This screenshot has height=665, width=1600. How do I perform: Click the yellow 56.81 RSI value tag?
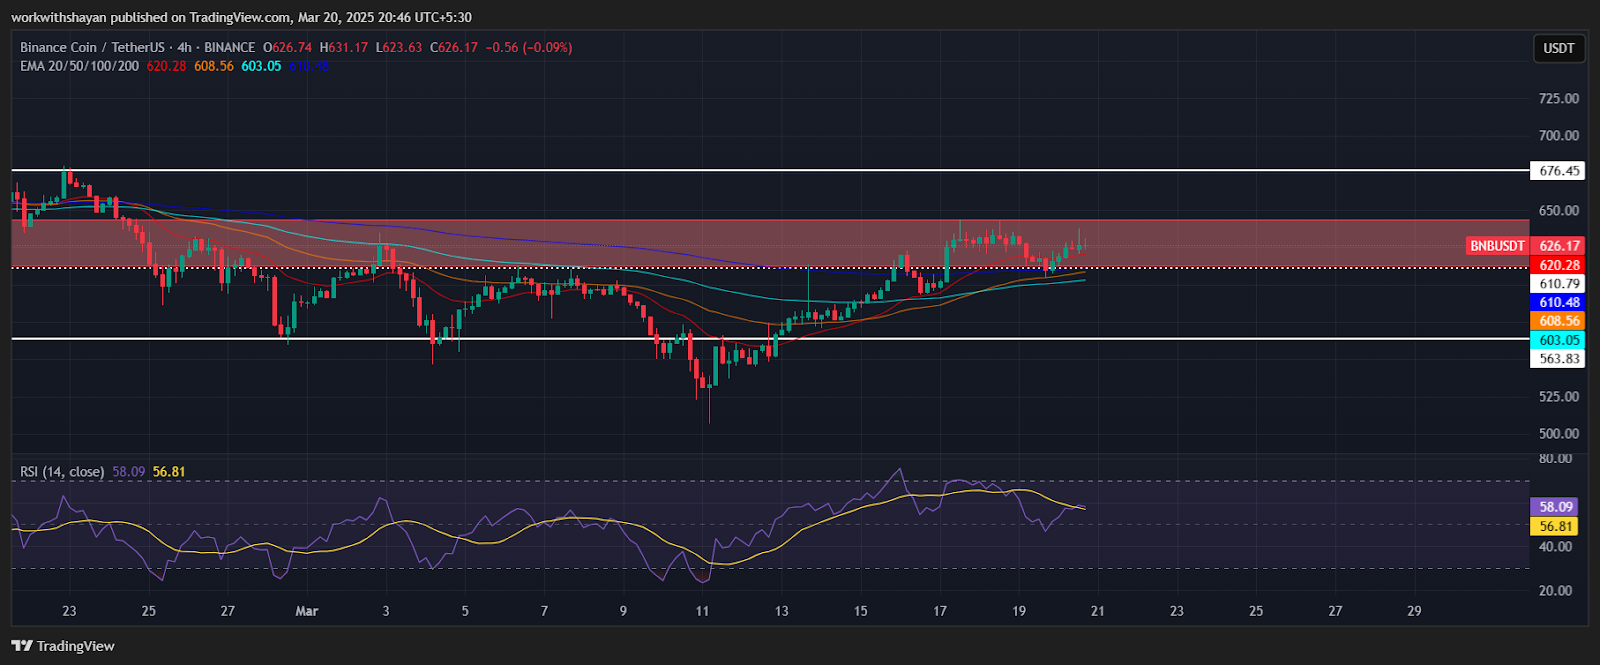[x=1556, y=526]
